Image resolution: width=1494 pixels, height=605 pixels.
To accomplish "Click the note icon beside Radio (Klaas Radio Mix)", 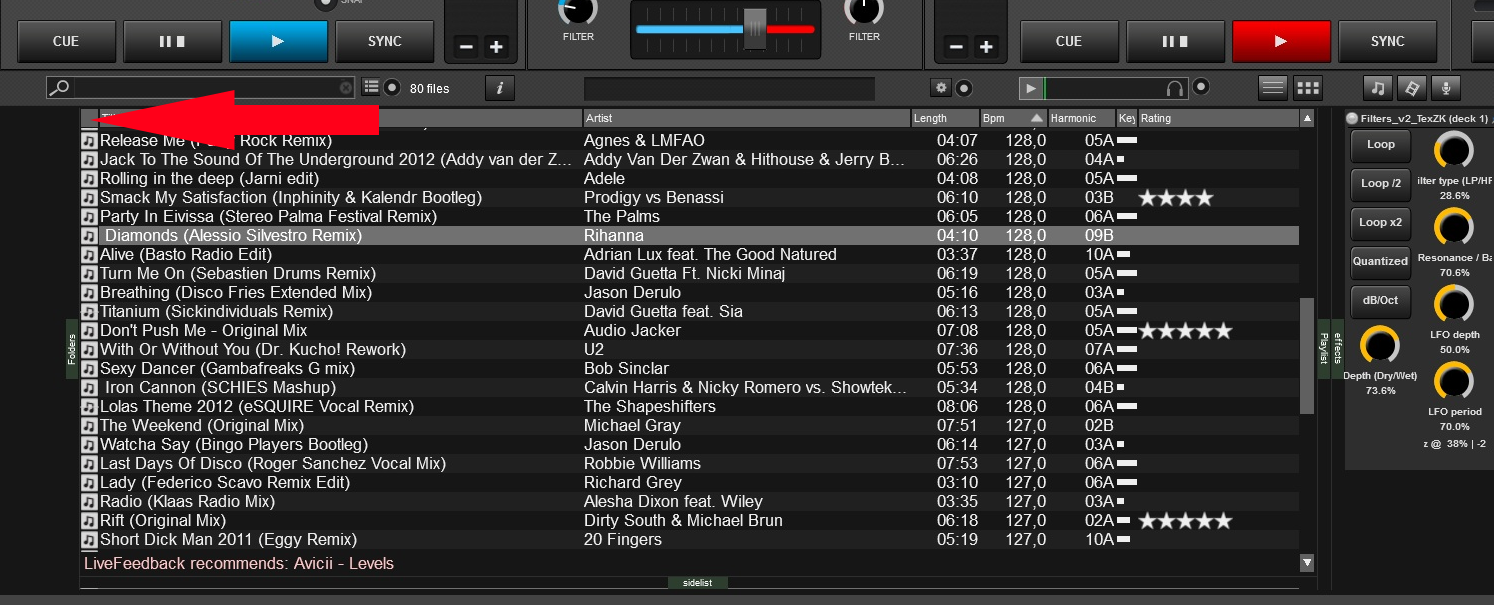I will click(89, 502).
